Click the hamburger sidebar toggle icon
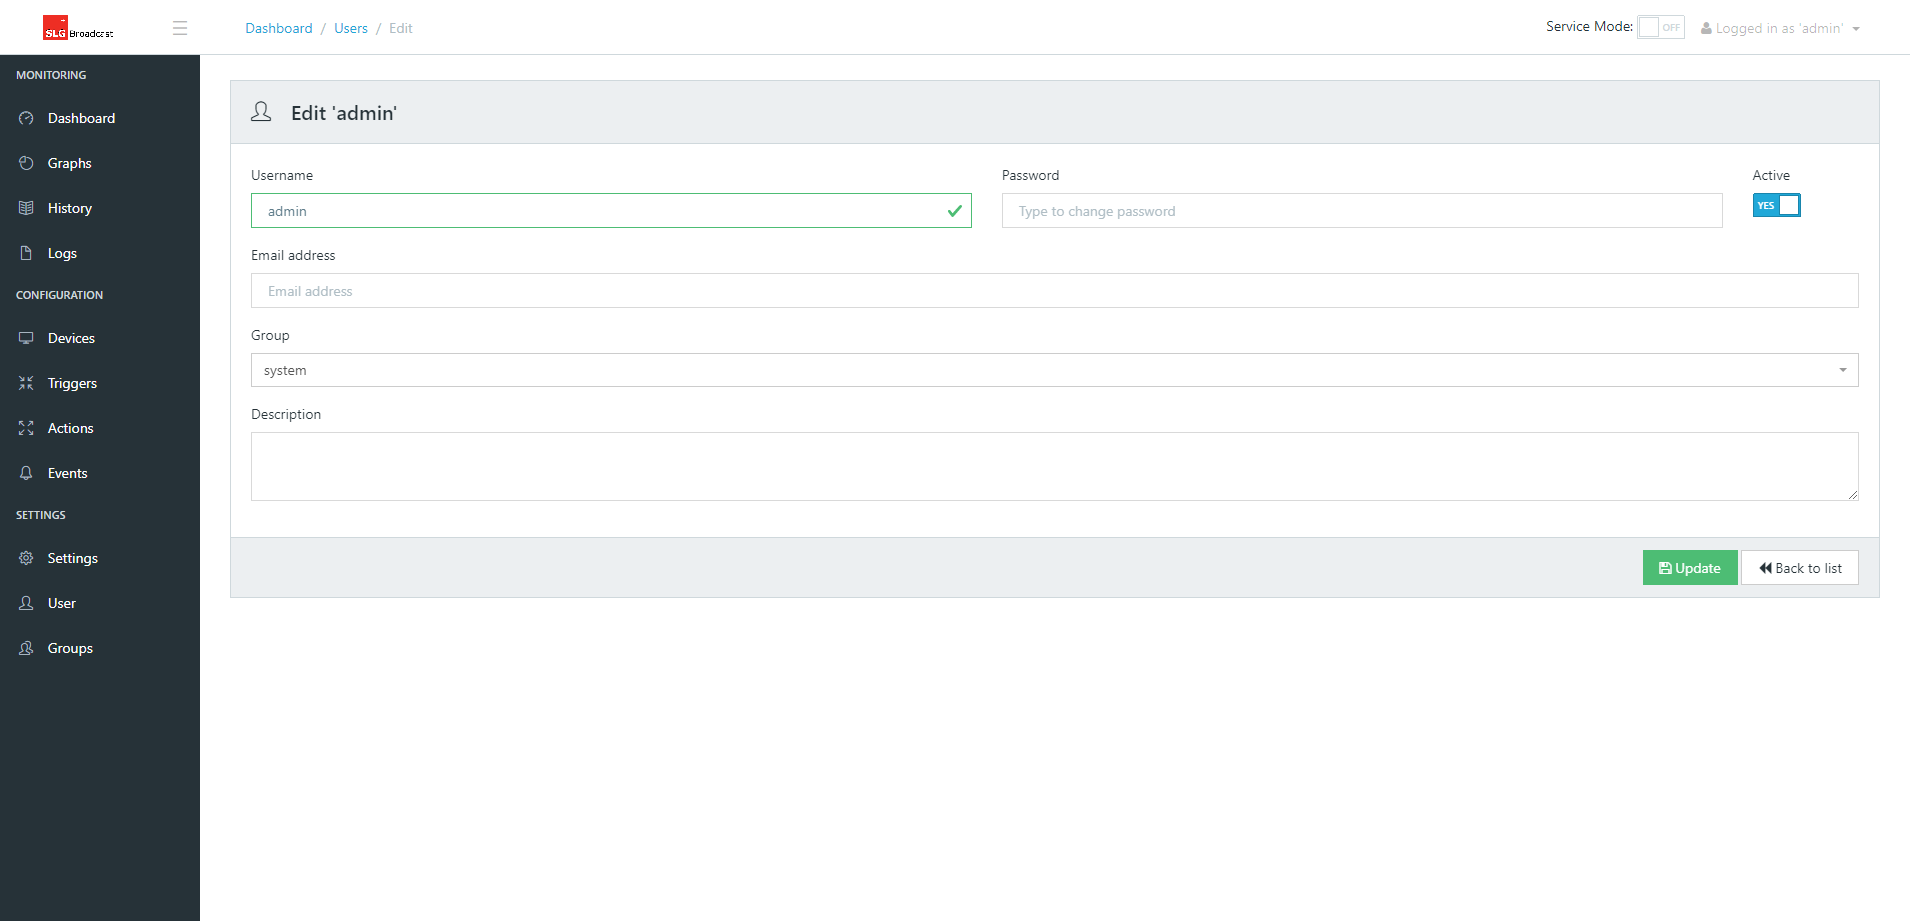 pyautogui.click(x=180, y=28)
